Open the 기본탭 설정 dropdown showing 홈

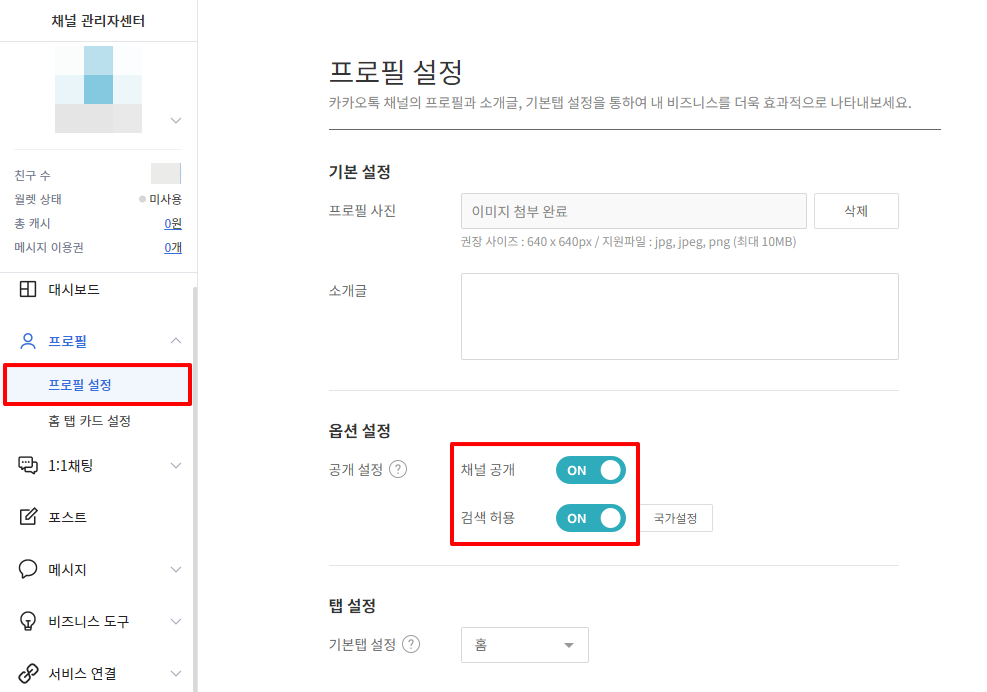(x=524, y=645)
